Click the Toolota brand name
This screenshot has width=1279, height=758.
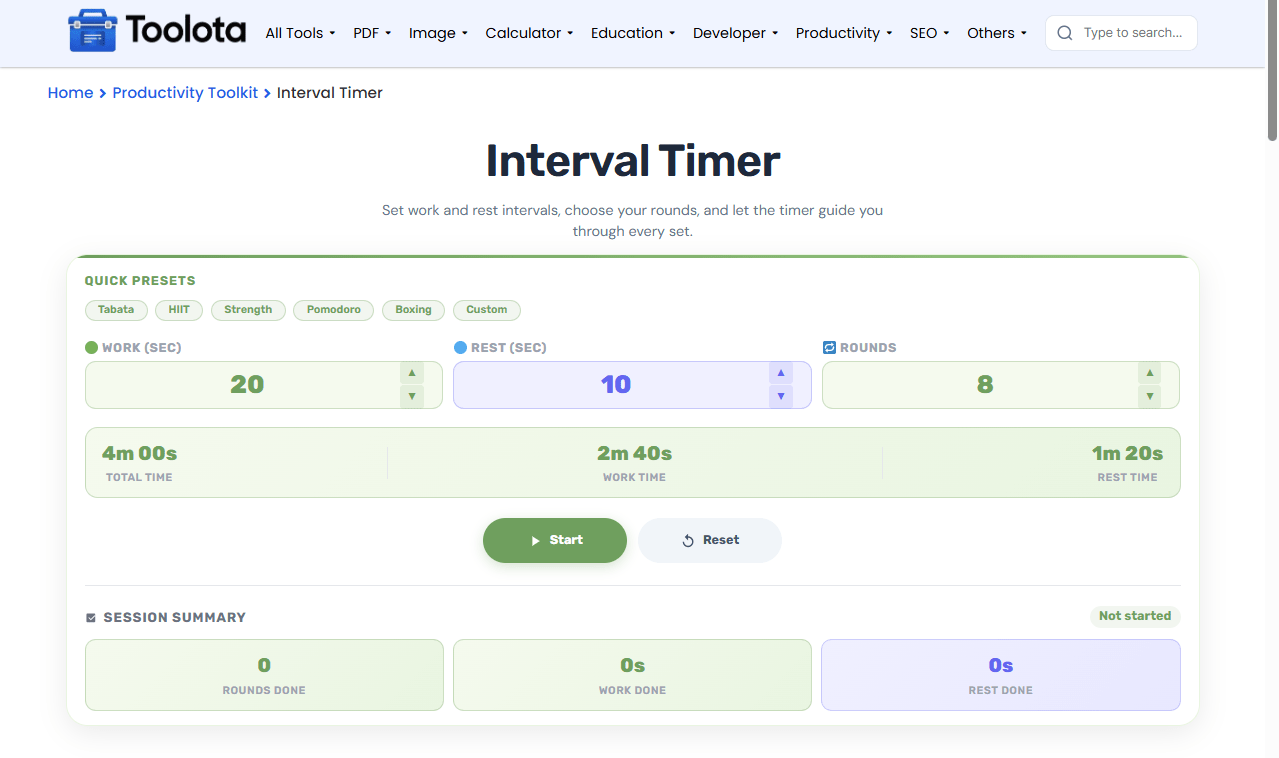click(x=186, y=31)
